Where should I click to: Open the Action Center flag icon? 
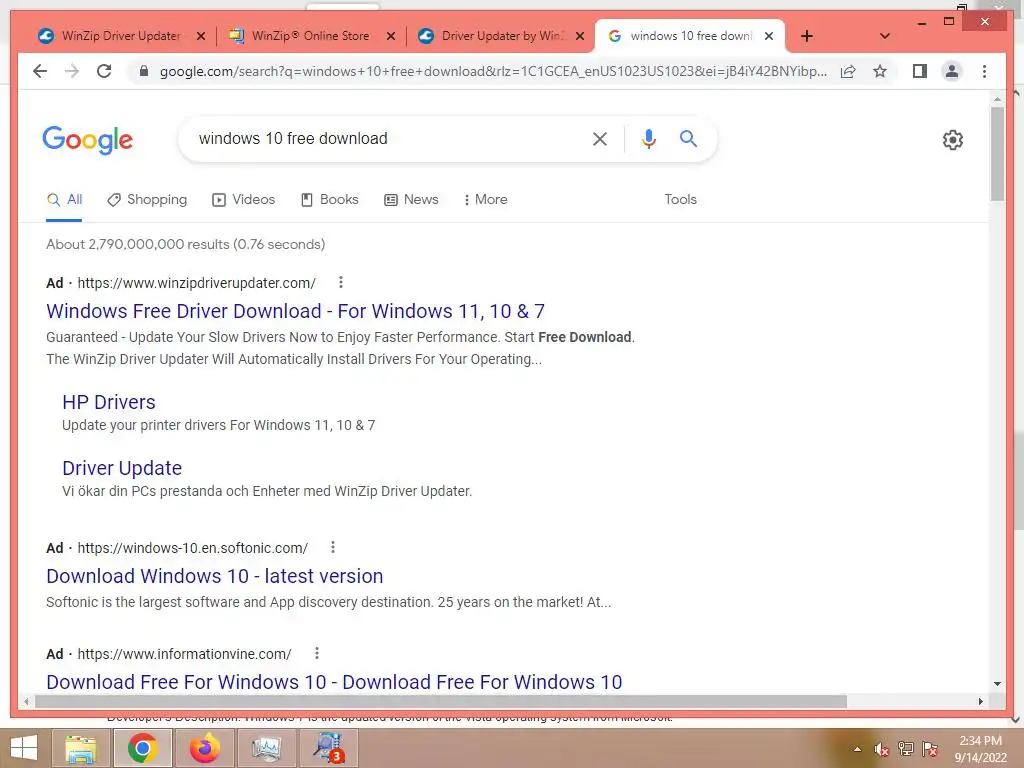click(930, 749)
